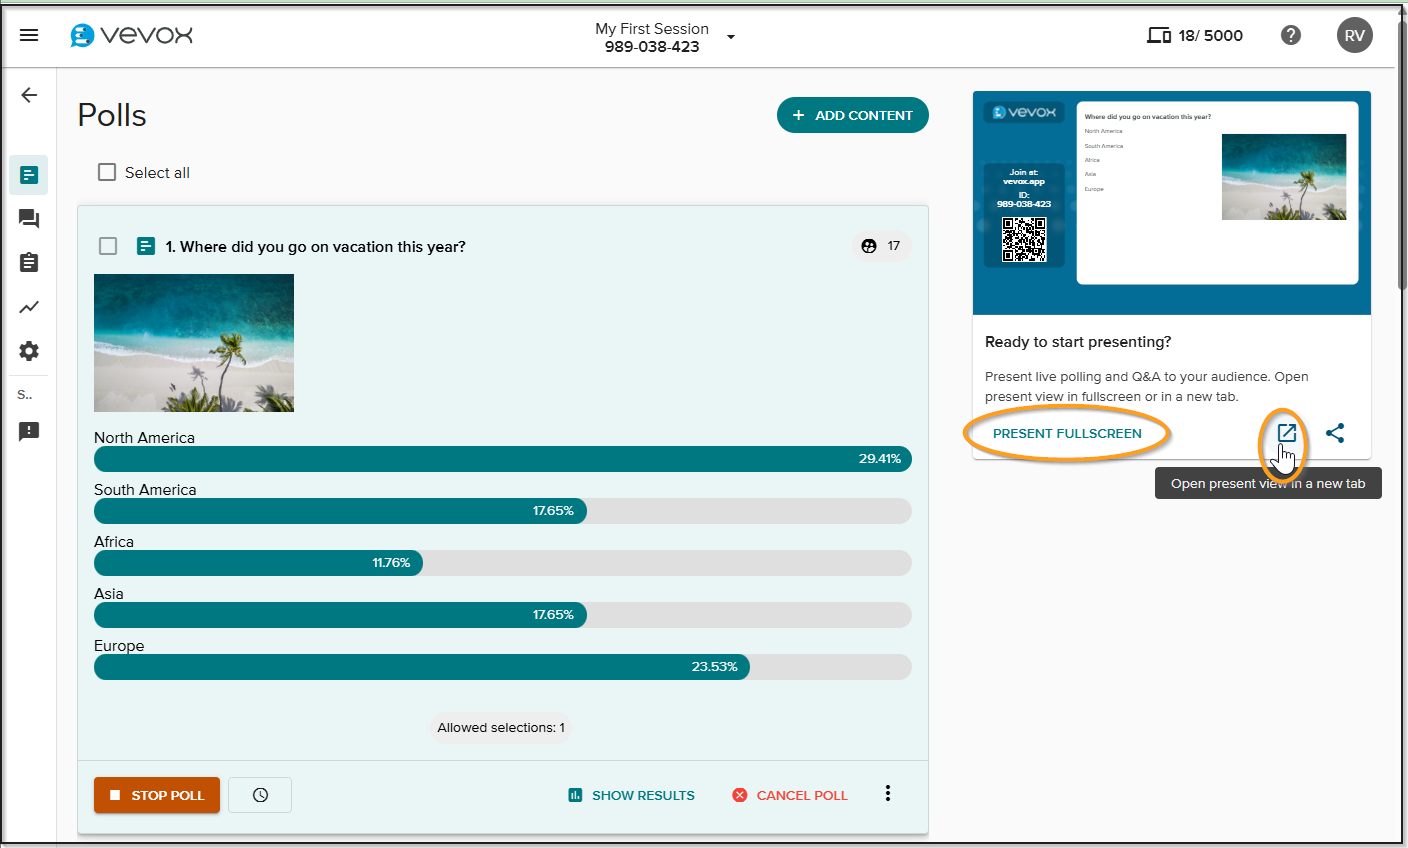This screenshot has height=848, width=1408.
Task: Open the help question mark icon
Action: 1291,36
